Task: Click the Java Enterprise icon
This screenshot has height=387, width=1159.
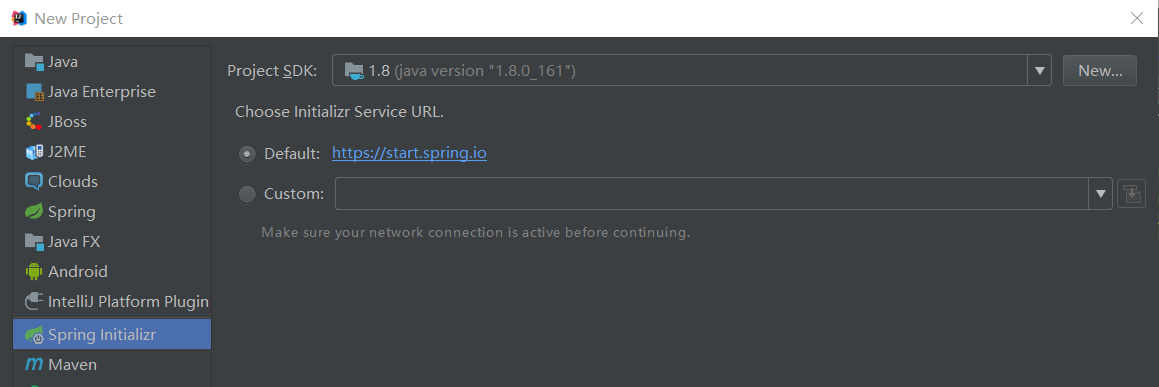Action: click(35, 92)
